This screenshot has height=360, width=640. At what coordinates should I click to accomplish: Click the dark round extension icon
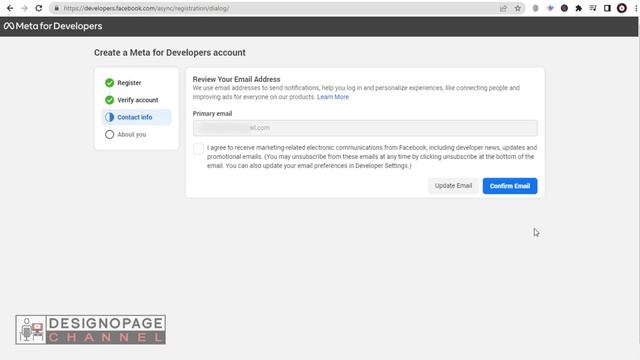tap(564, 8)
